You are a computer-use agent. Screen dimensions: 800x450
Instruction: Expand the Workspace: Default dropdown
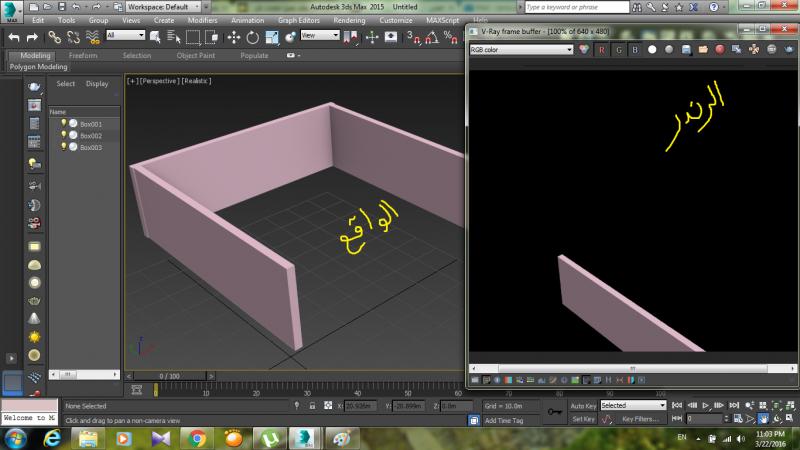pyautogui.click(x=165, y=6)
